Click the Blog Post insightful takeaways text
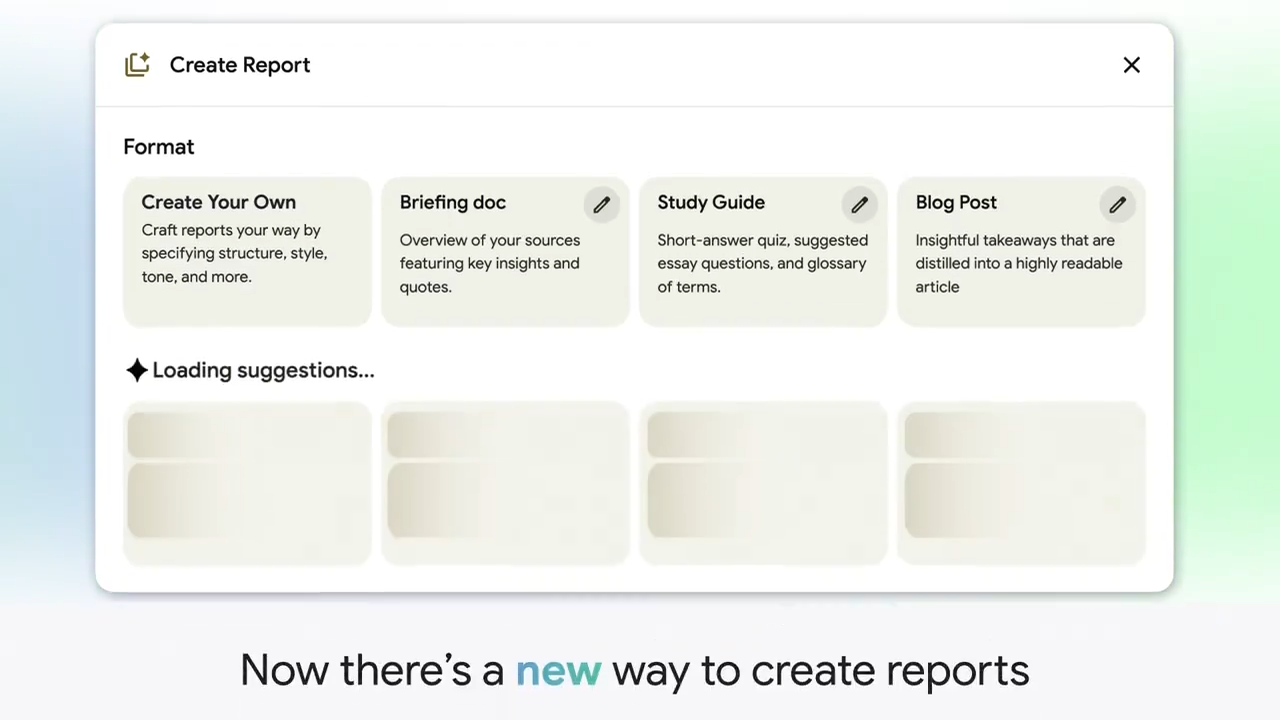The image size is (1280, 720). [1018, 263]
